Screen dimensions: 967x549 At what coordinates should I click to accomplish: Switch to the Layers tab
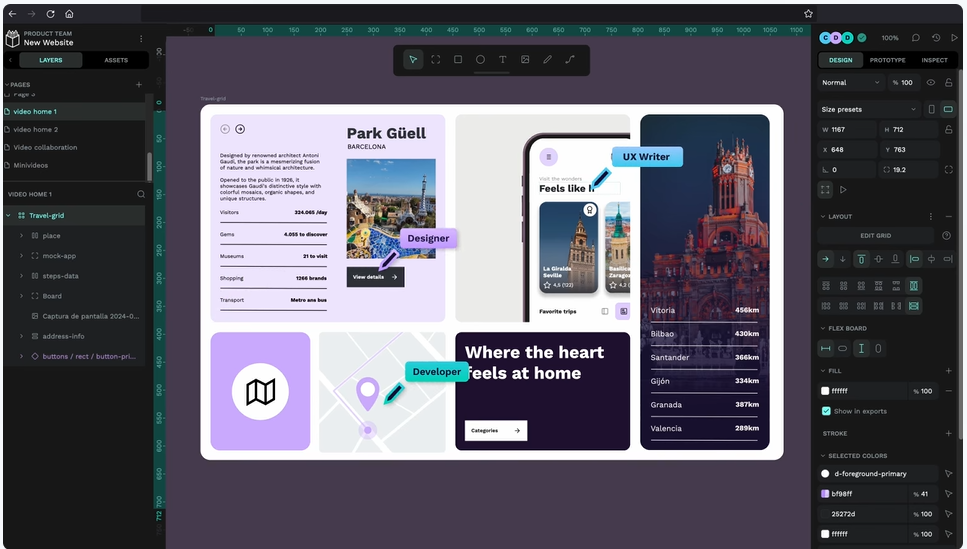51,60
